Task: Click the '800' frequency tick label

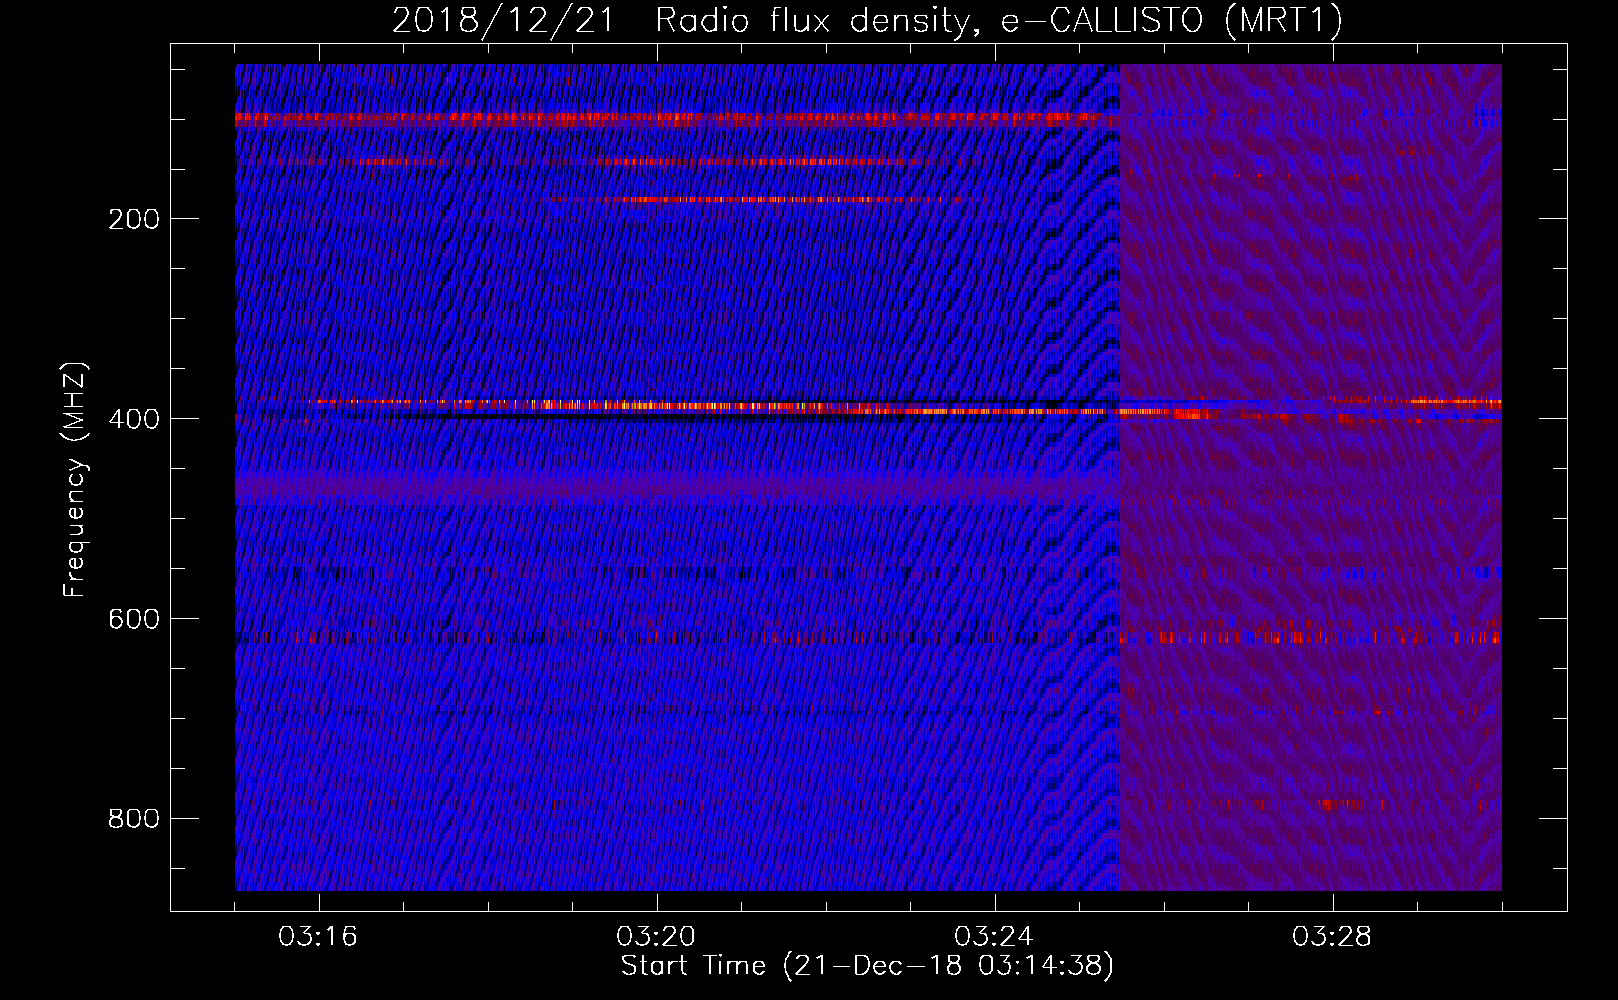Action: [x=134, y=819]
